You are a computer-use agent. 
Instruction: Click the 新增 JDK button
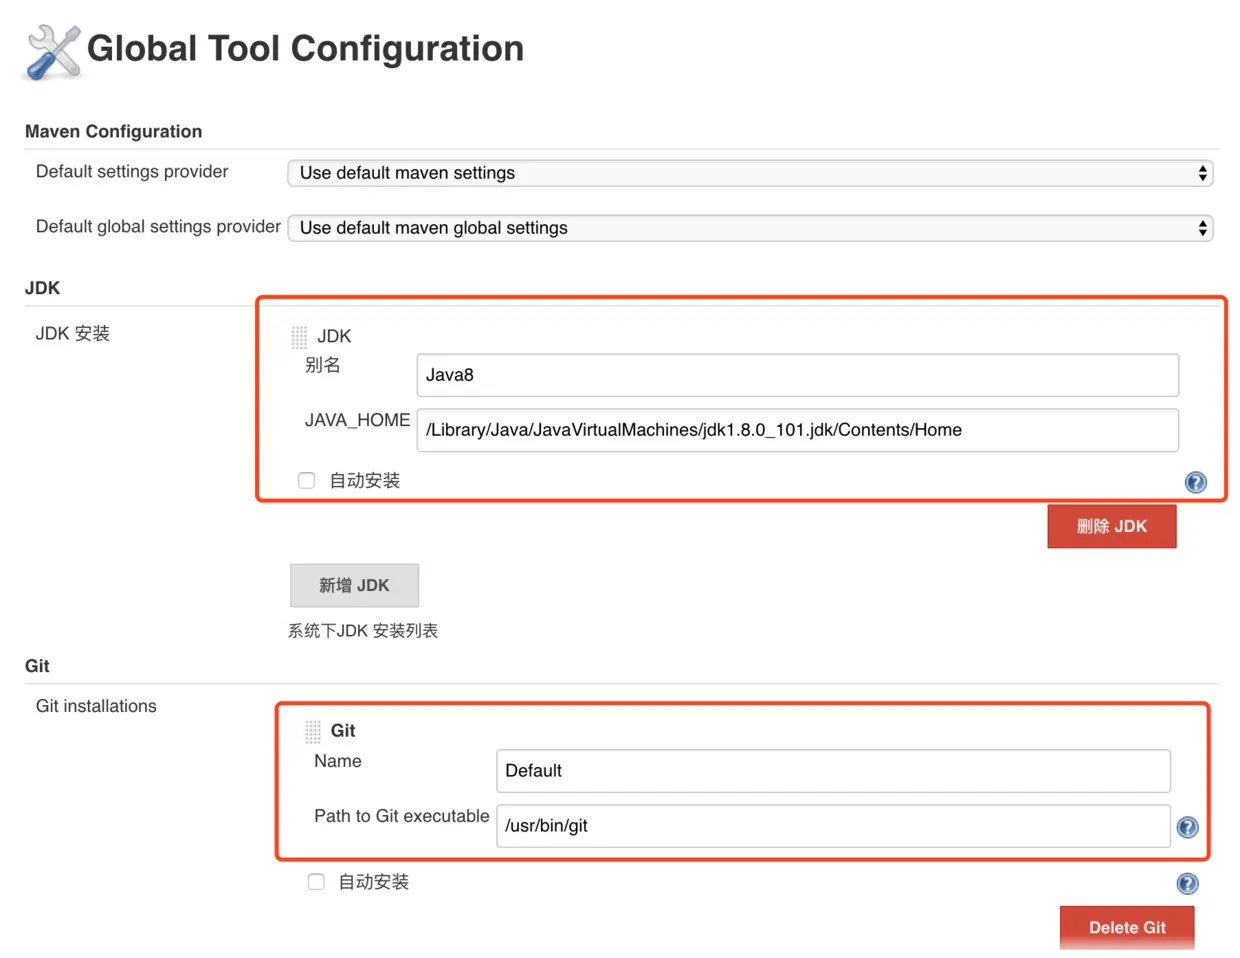pyautogui.click(x=354, y=585)
